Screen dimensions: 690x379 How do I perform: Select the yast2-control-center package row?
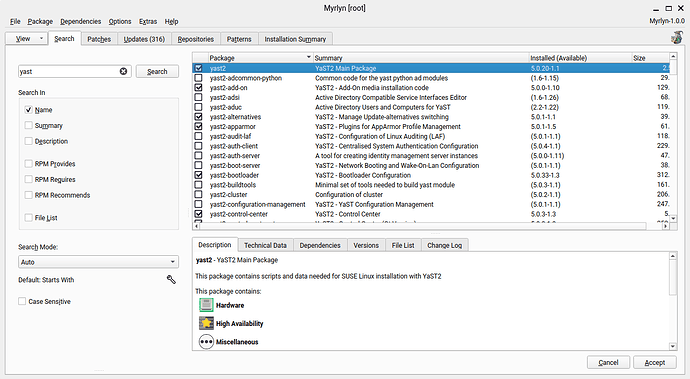(431, 214)
